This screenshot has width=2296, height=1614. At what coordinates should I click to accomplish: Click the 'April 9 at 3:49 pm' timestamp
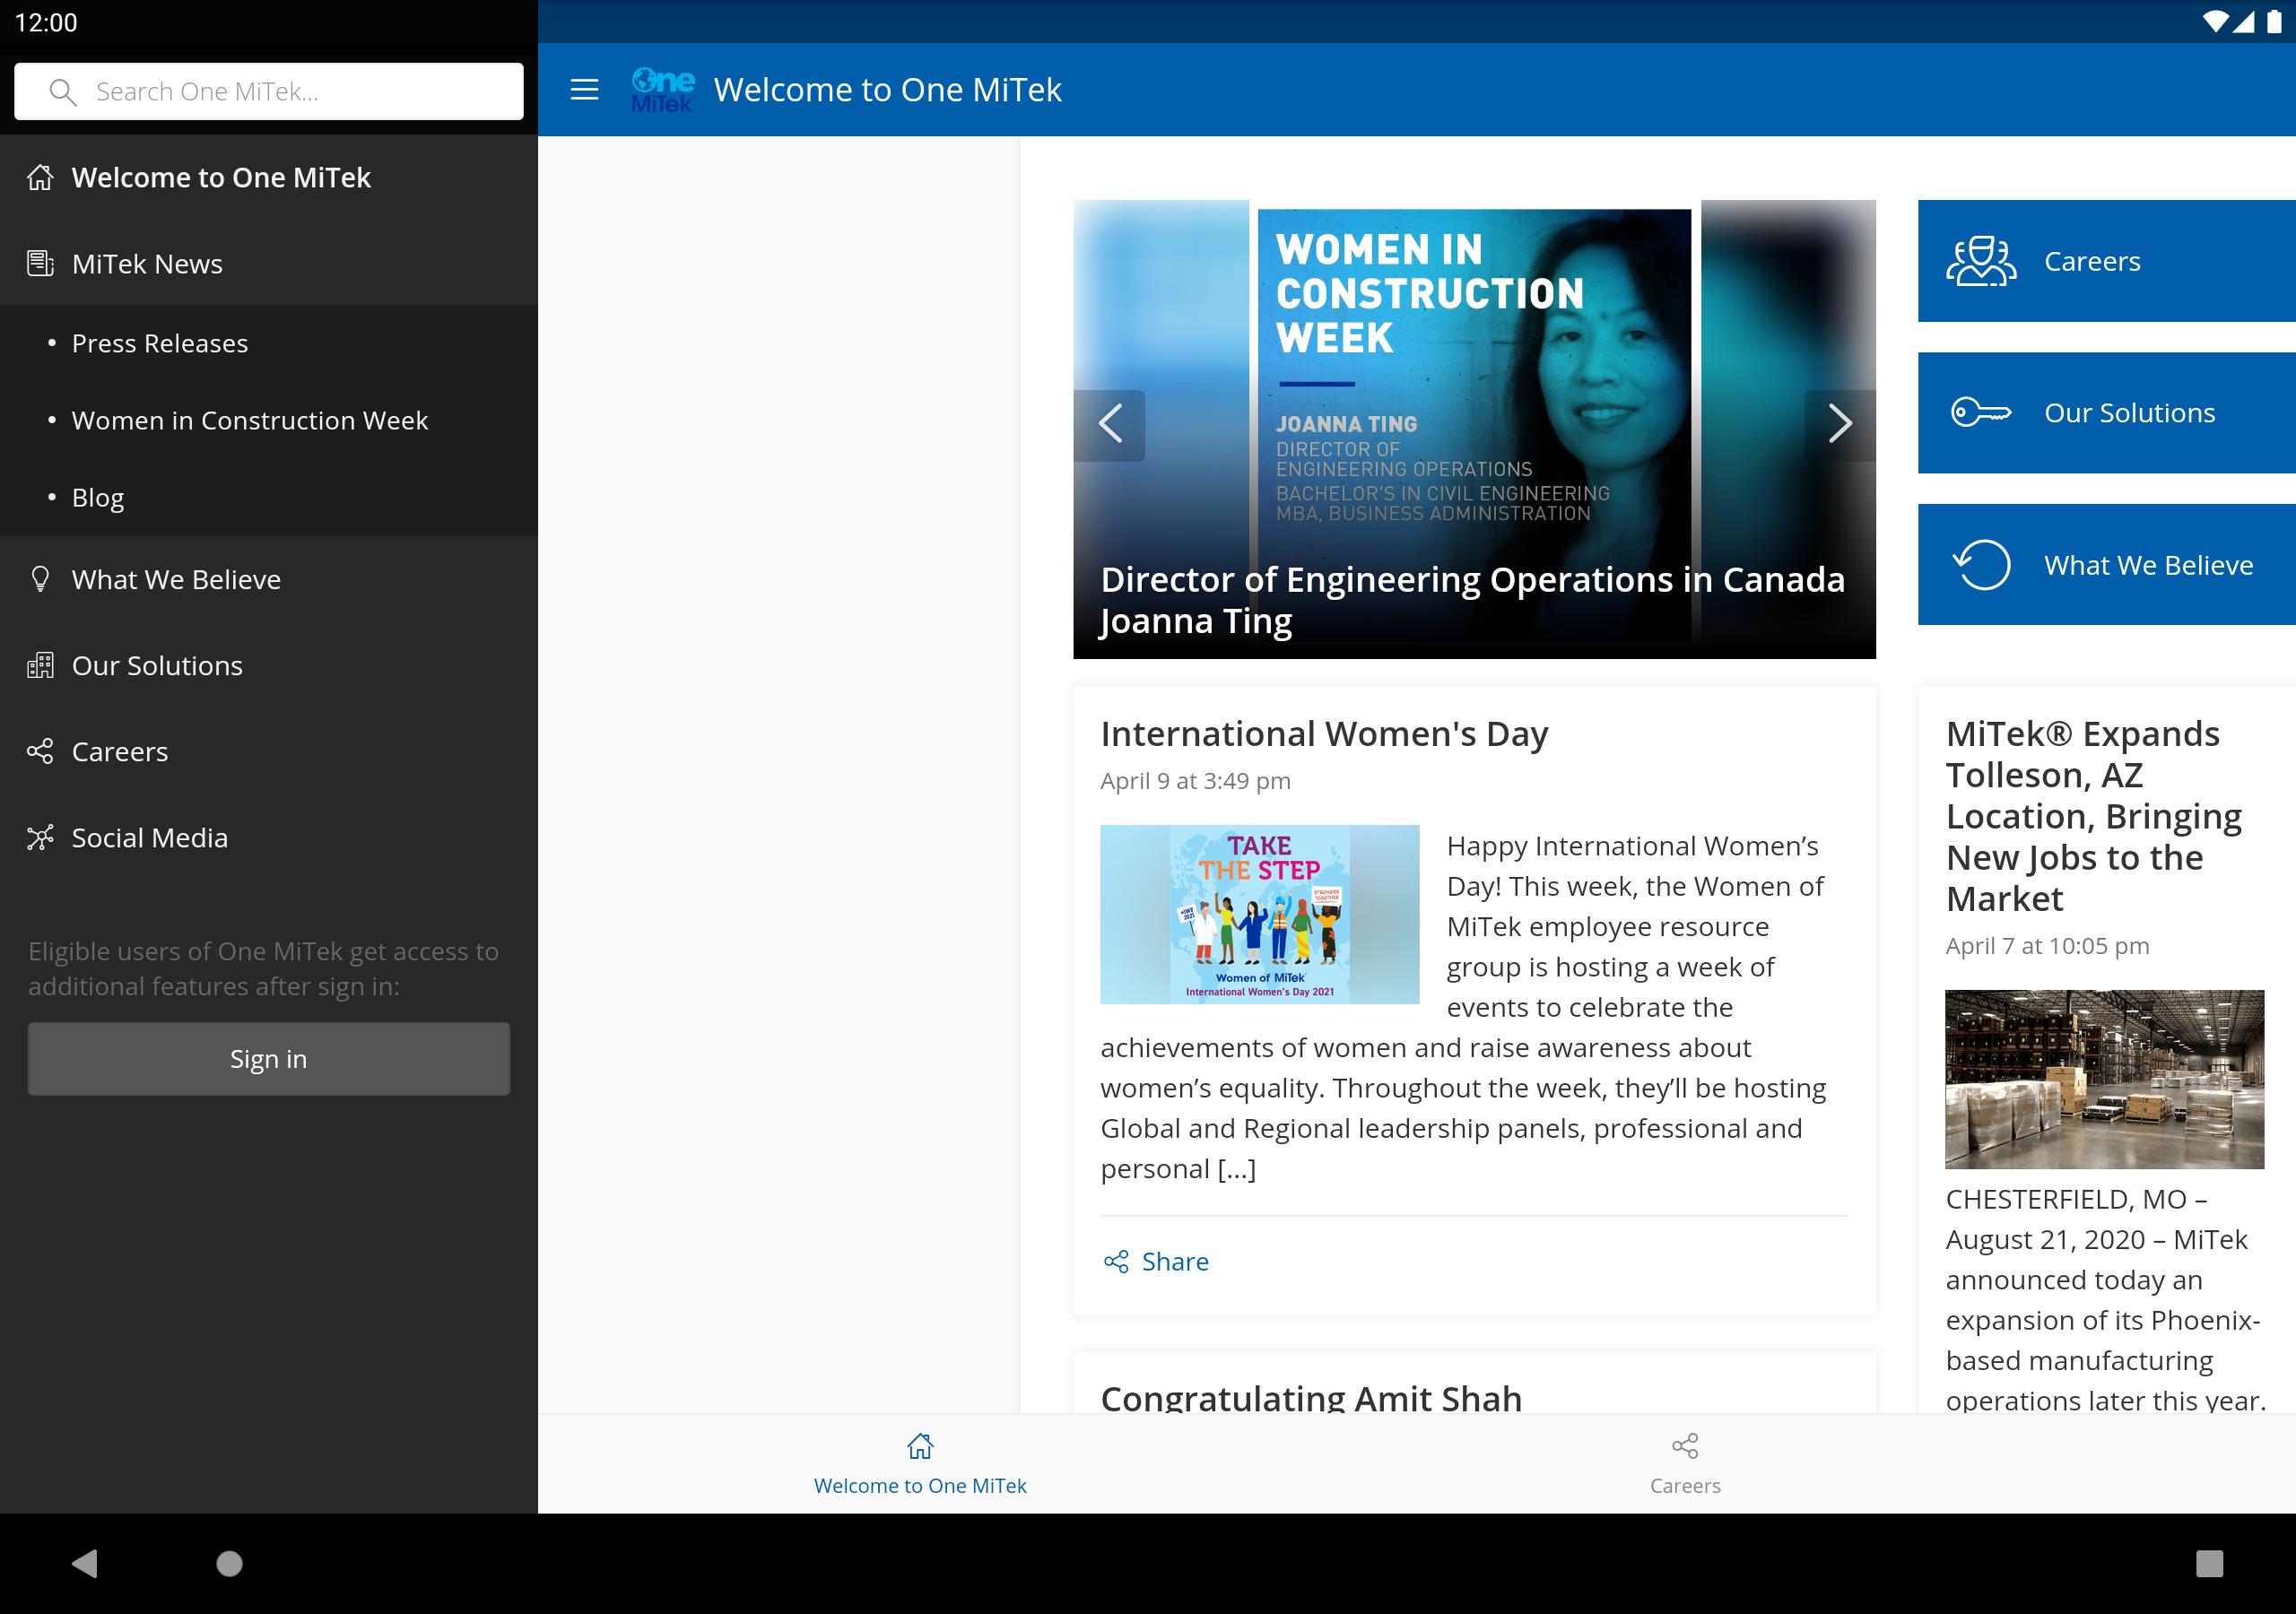[1196, 781]
